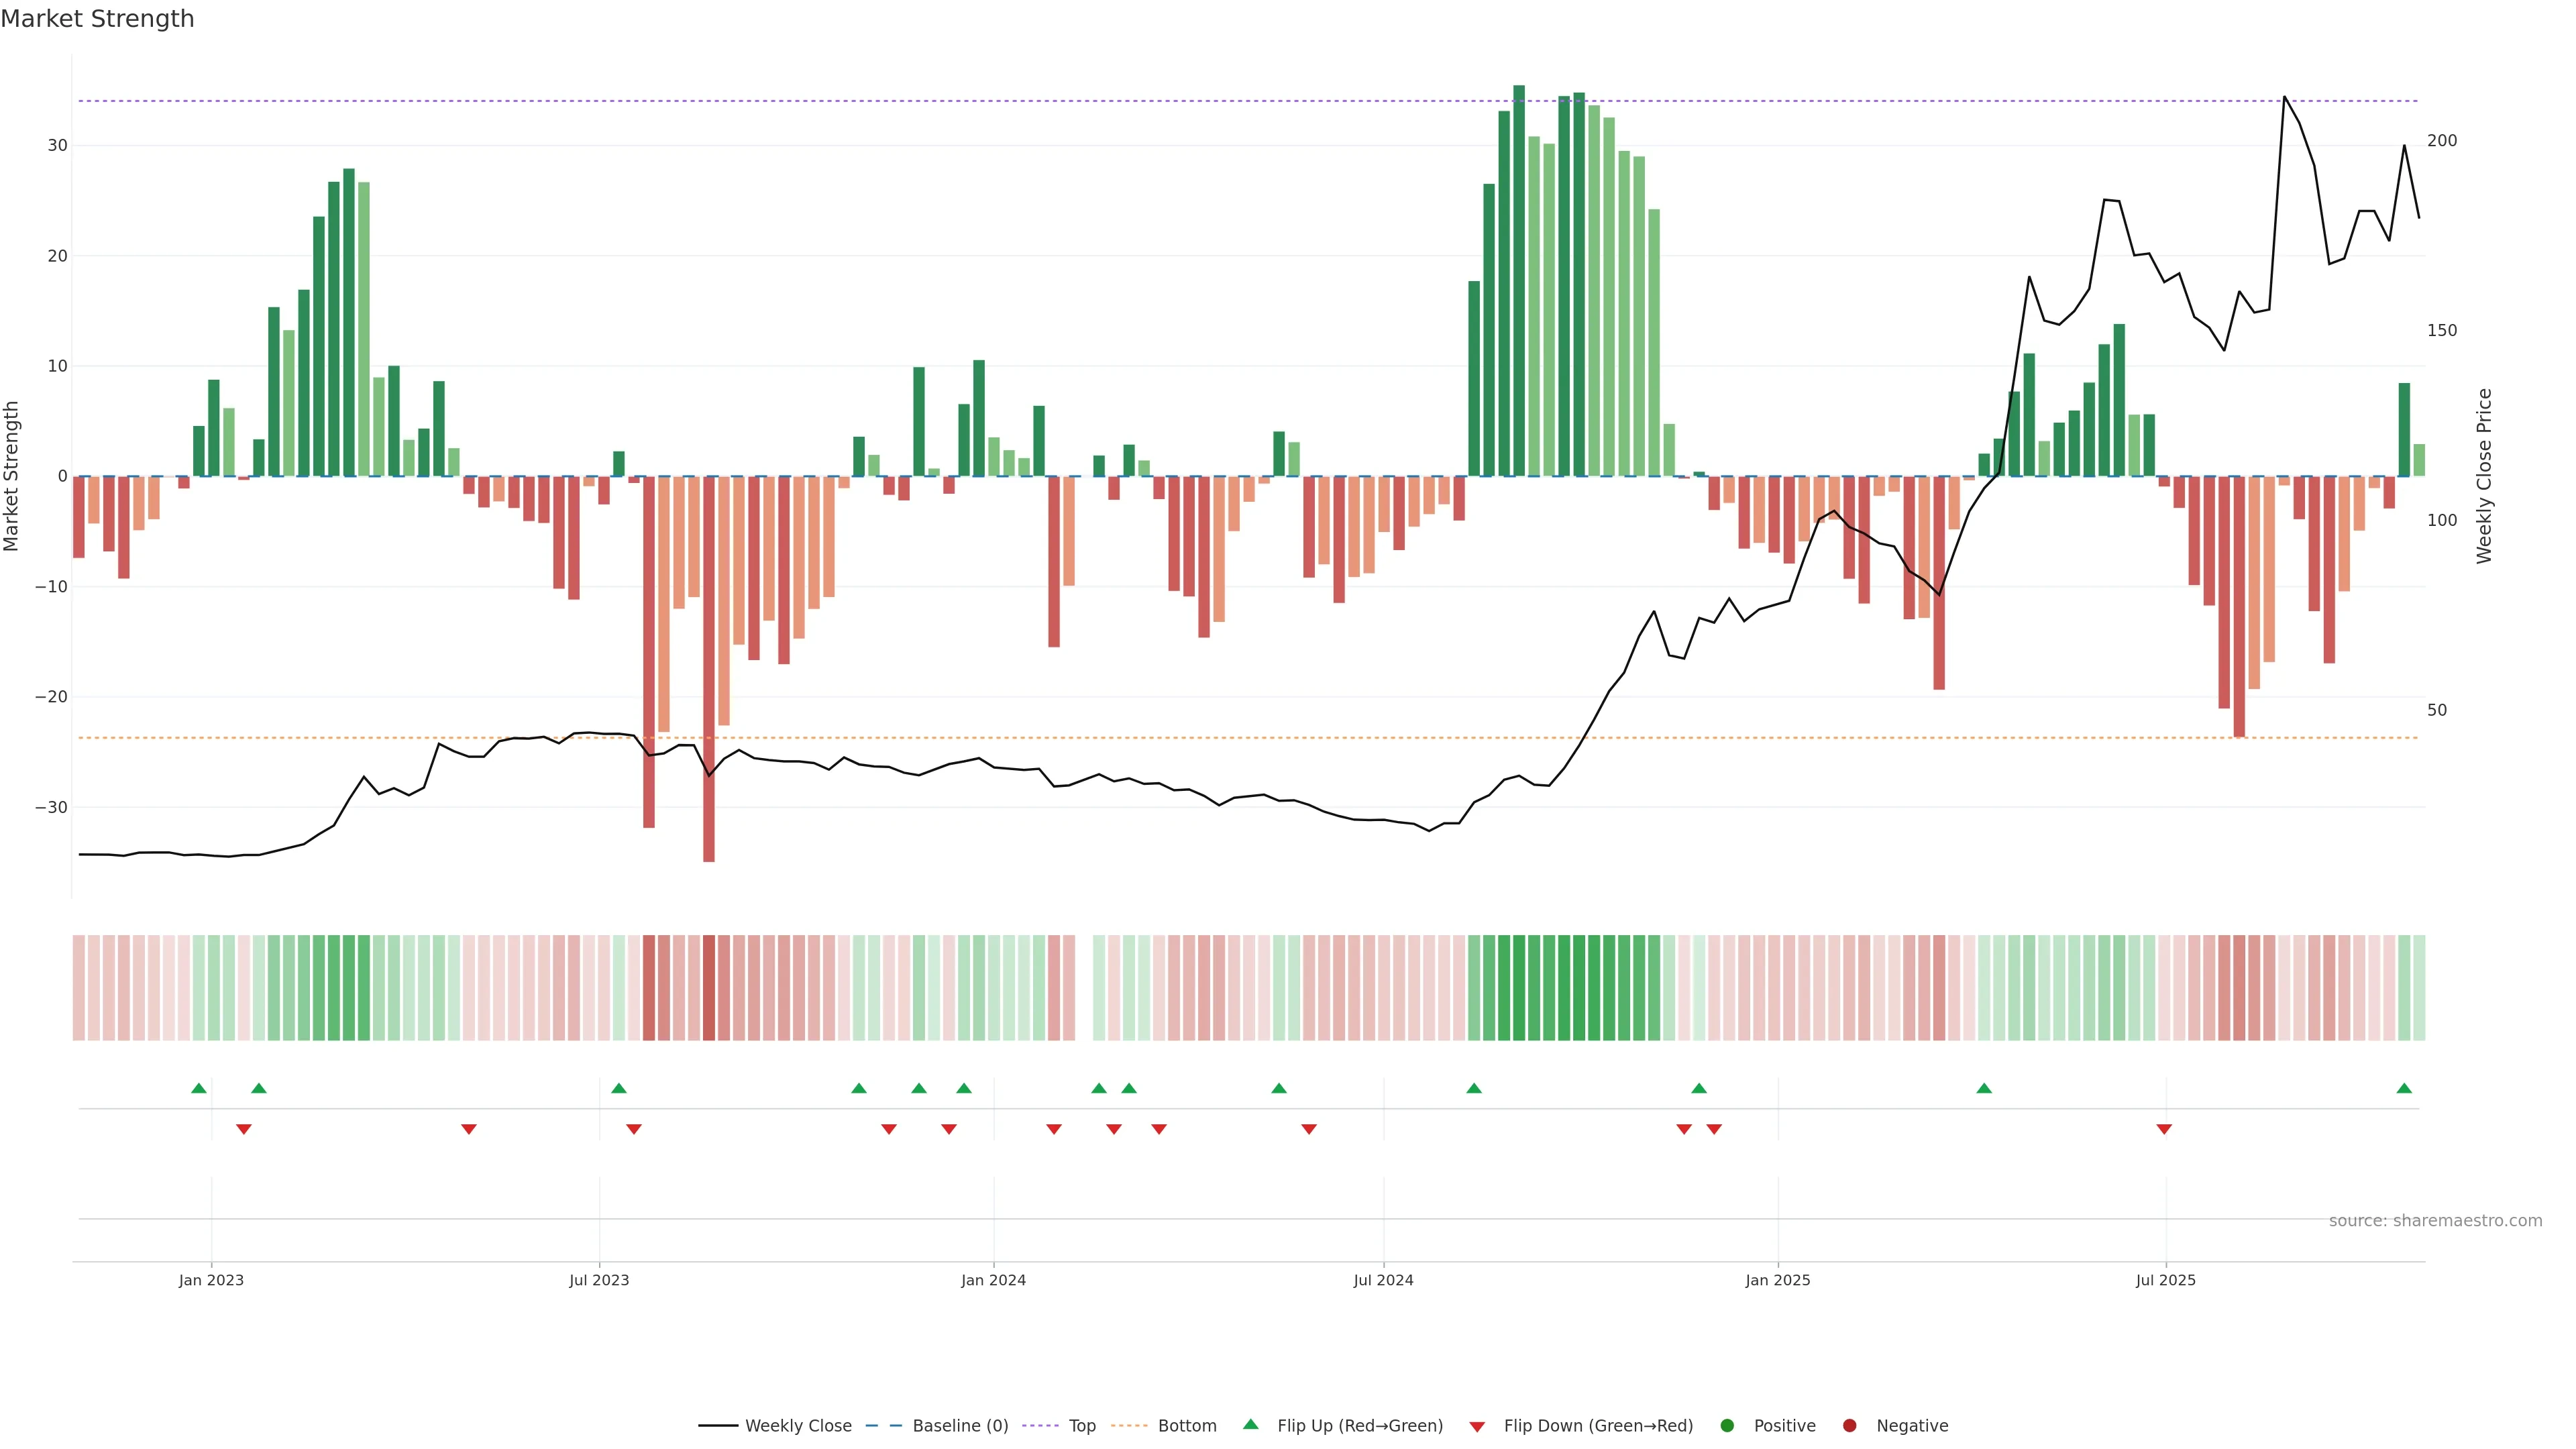
Task: Select the last Flip Up marker at far right
Action: coord(2404,1088)
